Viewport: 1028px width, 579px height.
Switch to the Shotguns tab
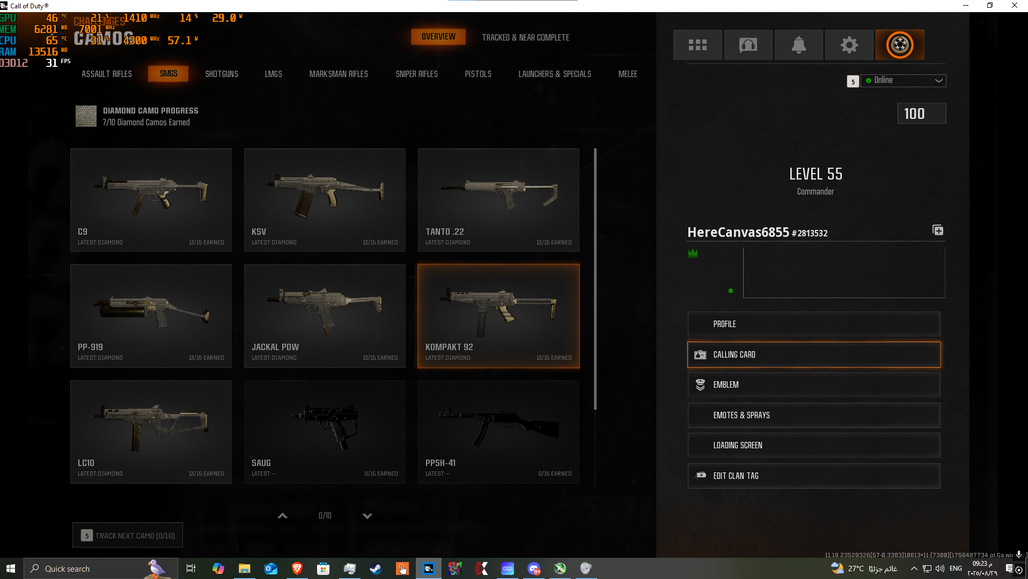222,74
